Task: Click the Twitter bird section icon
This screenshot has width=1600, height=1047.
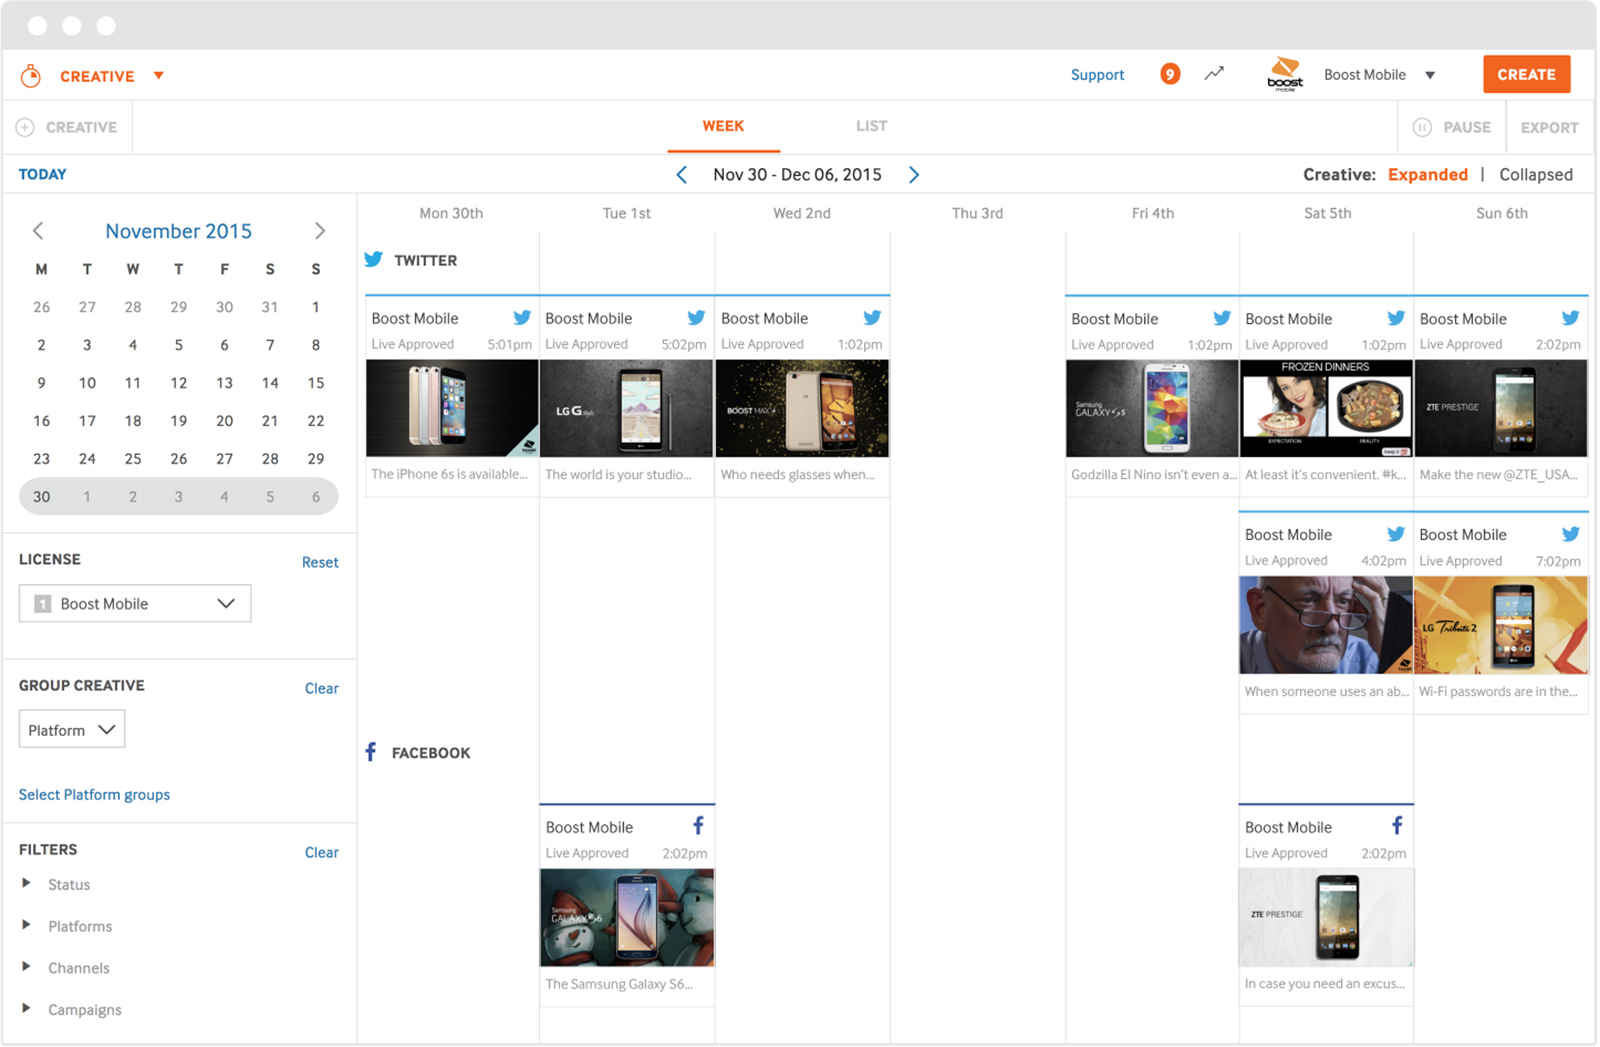Action: (373, 260)
